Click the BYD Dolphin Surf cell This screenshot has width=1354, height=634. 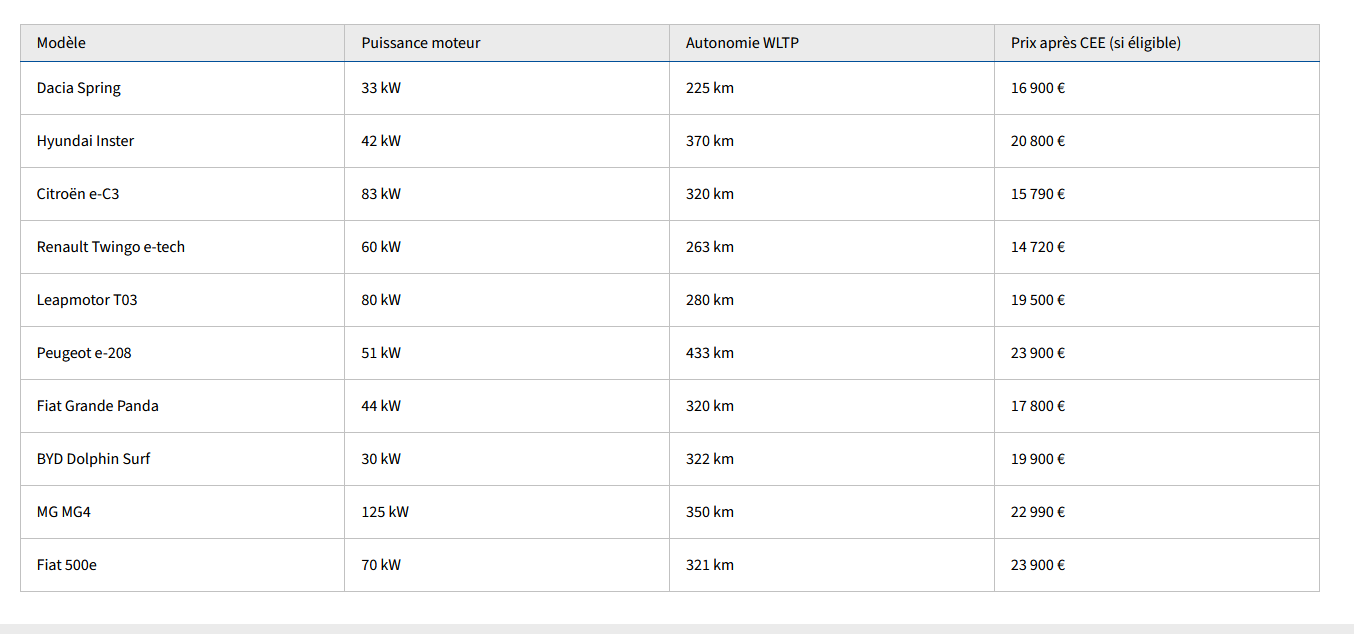[94, 459]
